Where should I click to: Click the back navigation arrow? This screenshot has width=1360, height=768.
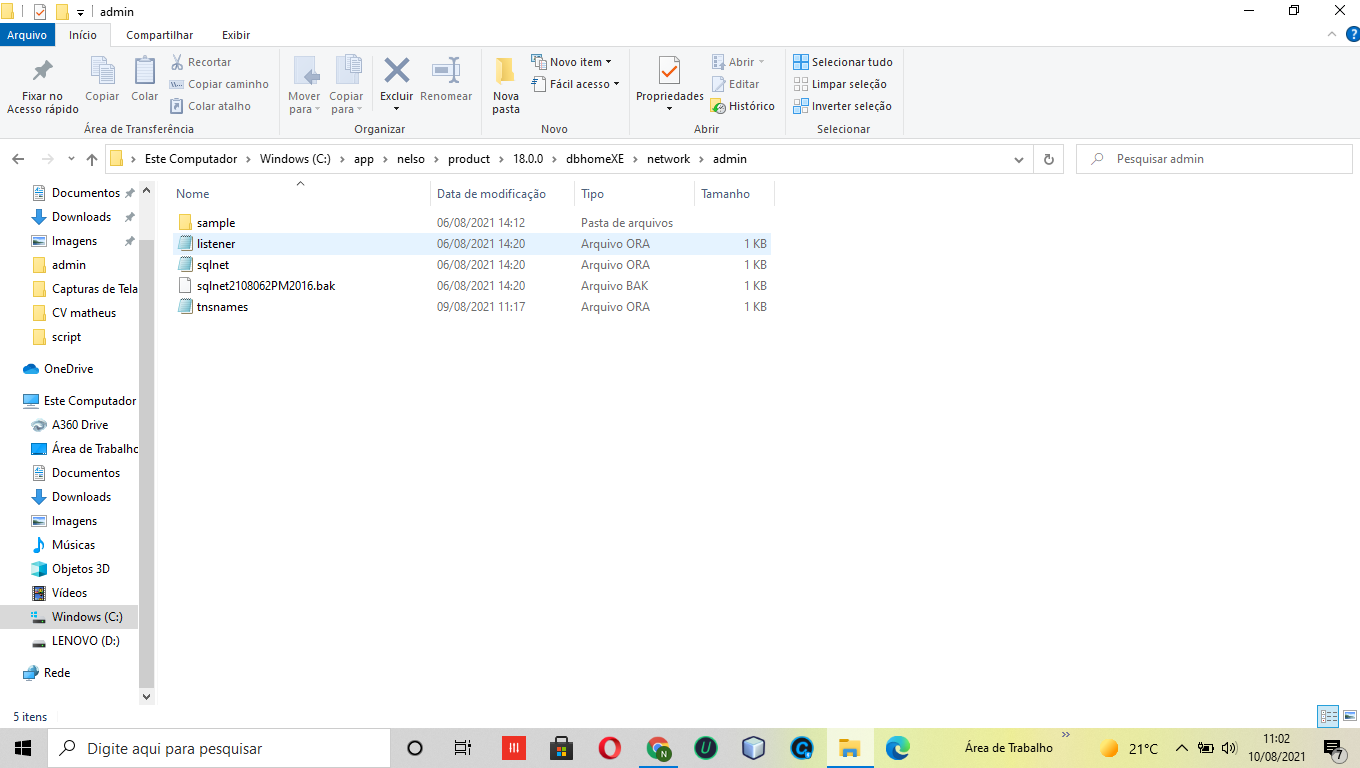click(18, 159)
